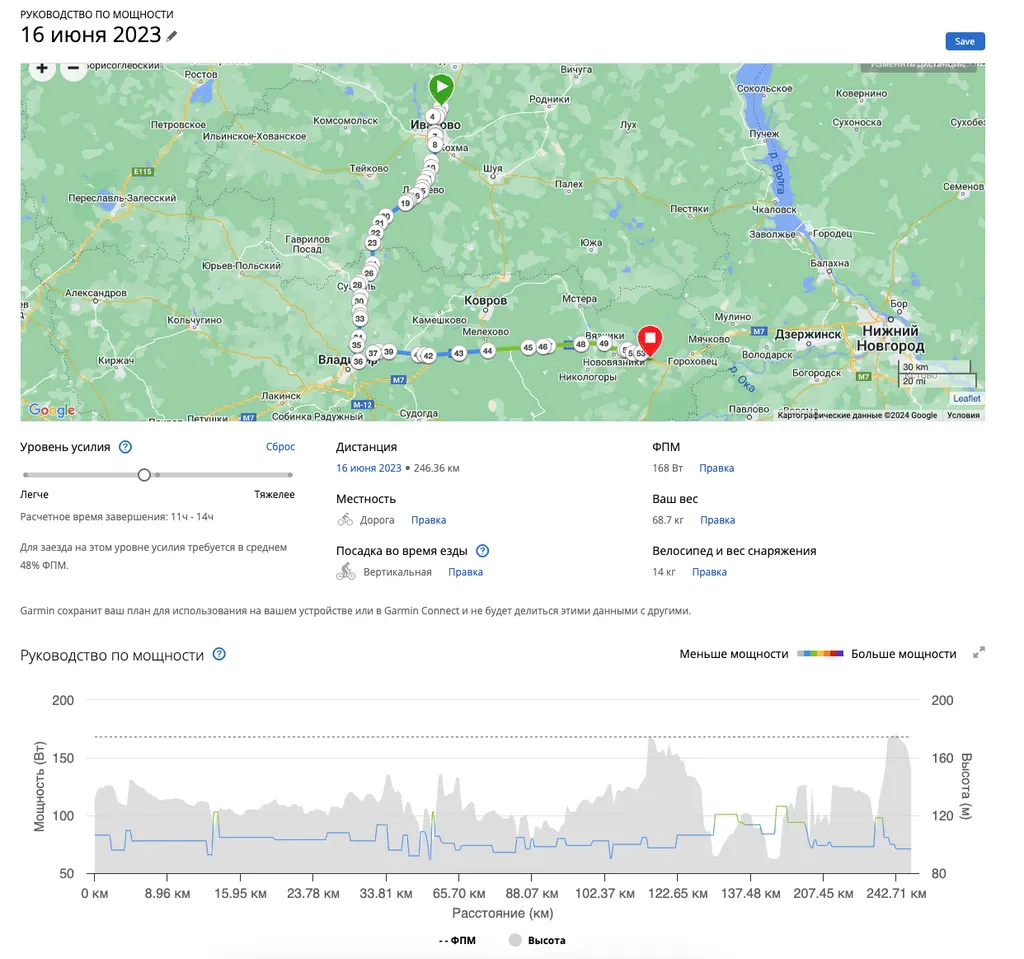Reset effort level with Сброс
Image resolution: width=1024 pixels, height=959 pixels.
280,448
